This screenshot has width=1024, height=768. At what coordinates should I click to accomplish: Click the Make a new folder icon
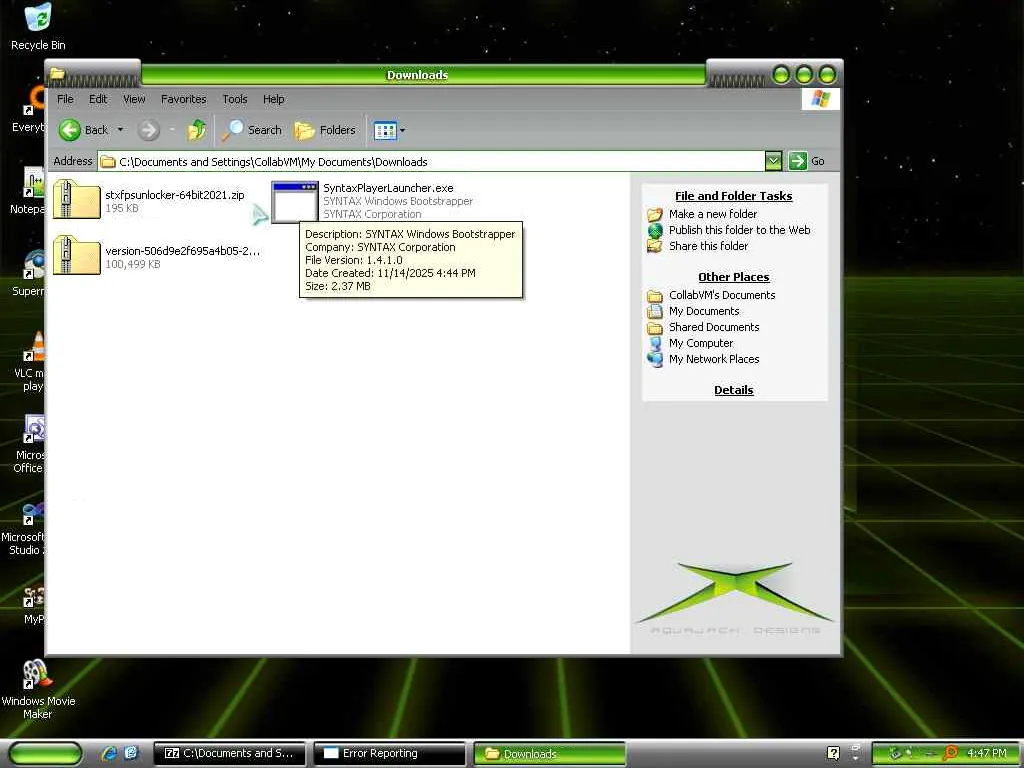[654, 214]
